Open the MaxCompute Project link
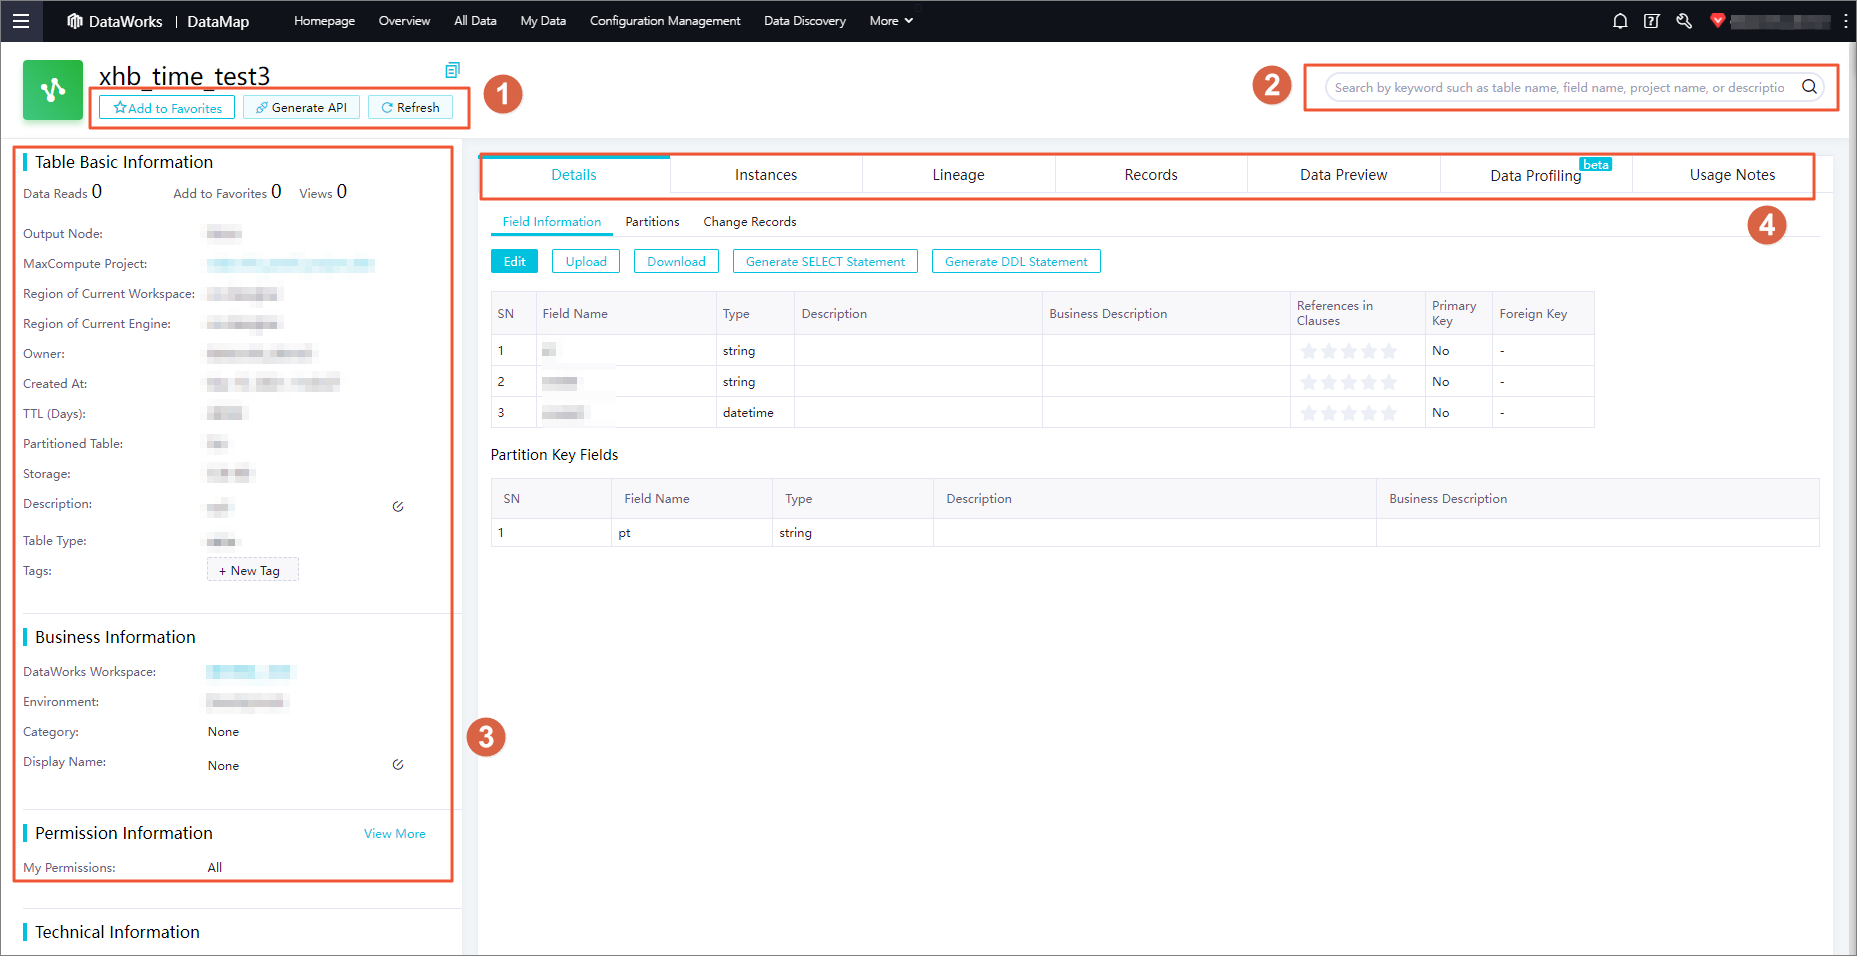Image resolution: width=1857 pixels, height=956 pixels. pyautogui.click(x=291, y=264)
